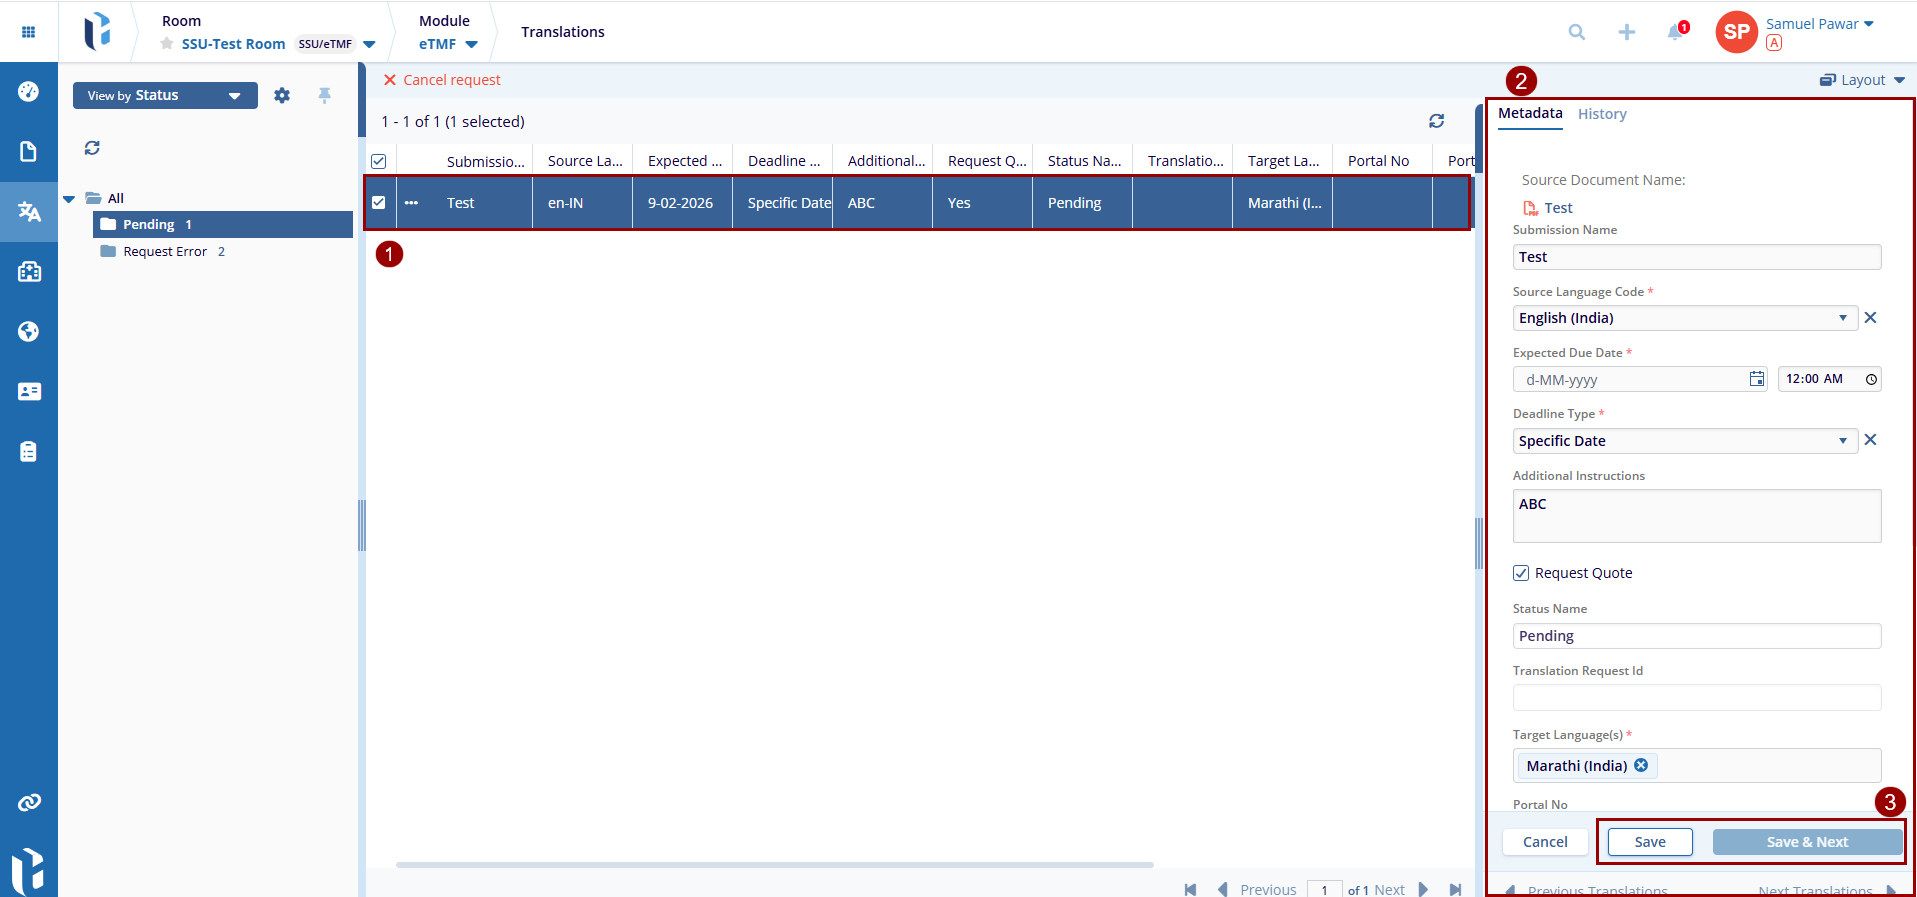
Task: Uncheck the Request Quote checkbox
Action: pos(1521,573)
